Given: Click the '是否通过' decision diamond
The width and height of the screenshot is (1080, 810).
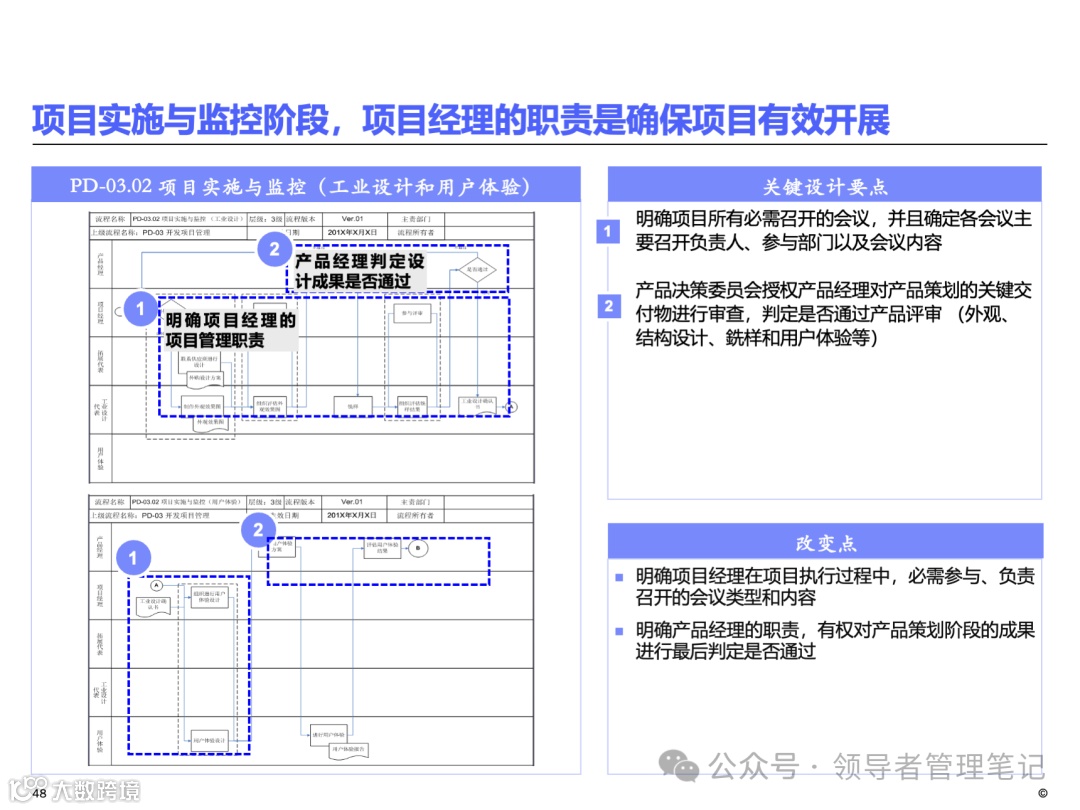Looking at the screenshot, I should point(477,269).
